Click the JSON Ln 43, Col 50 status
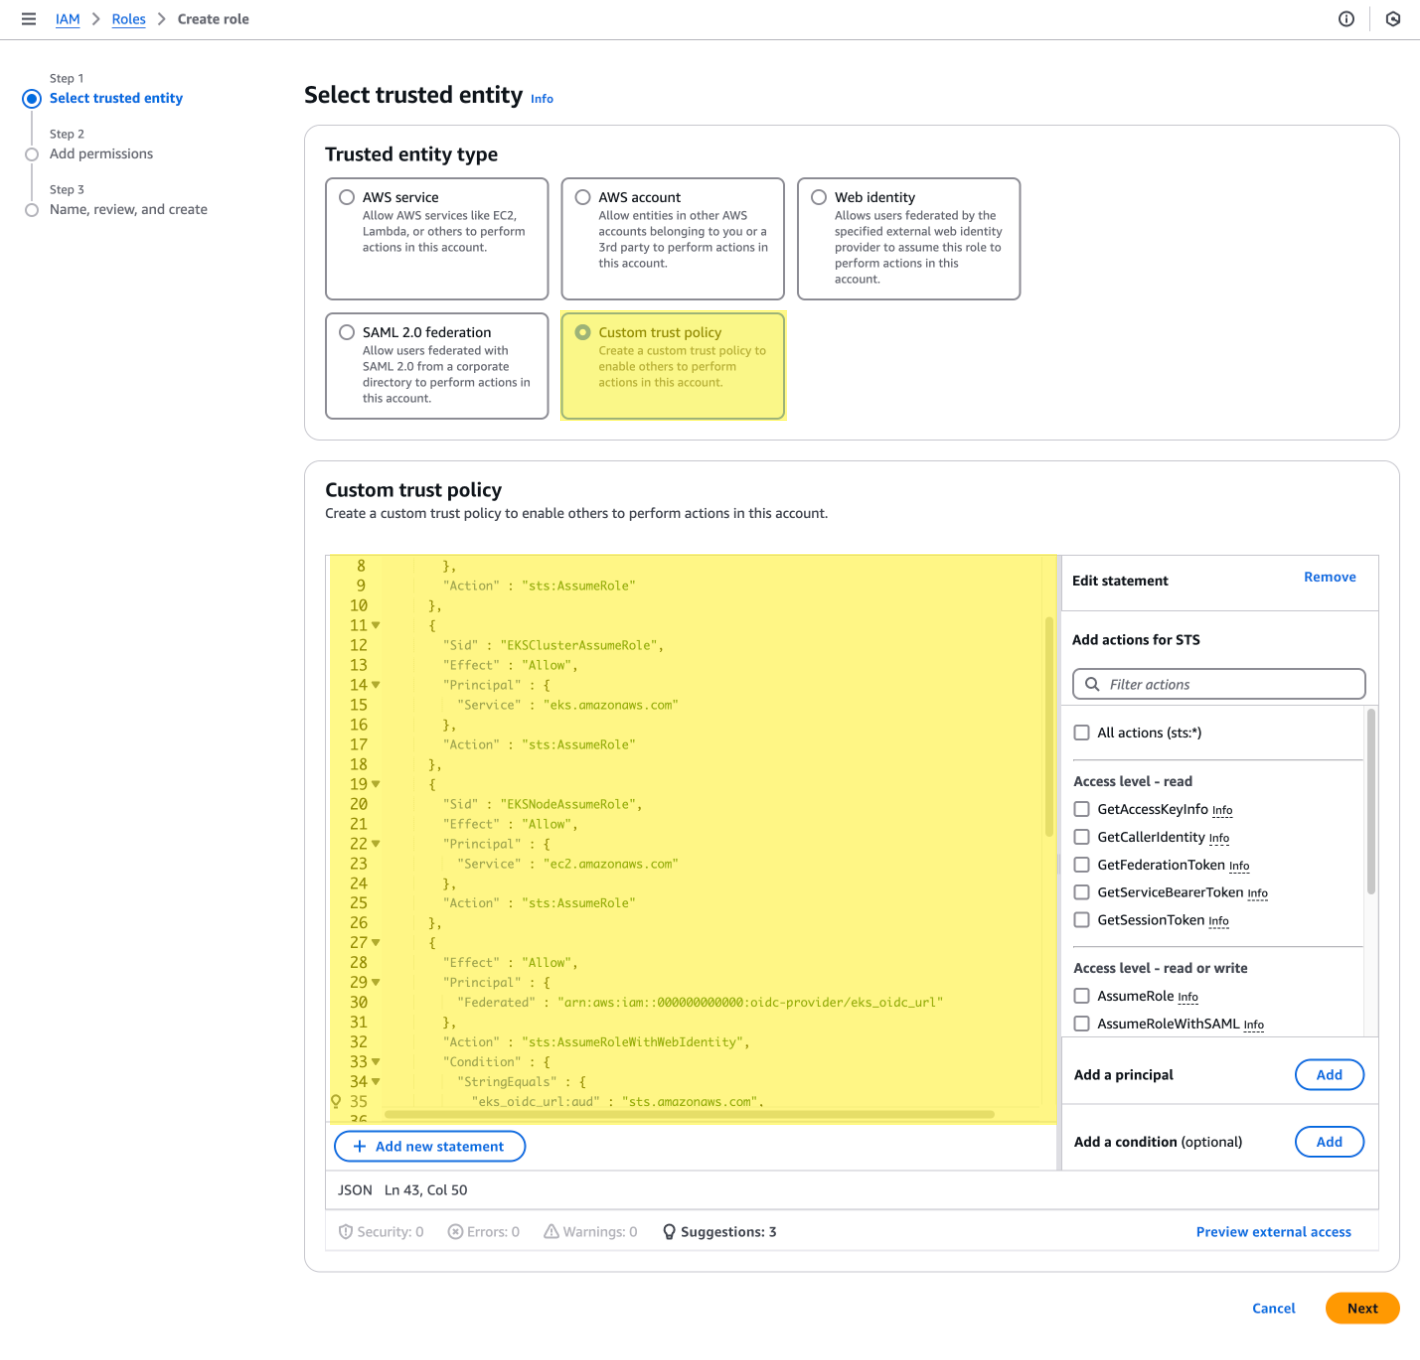Image resolution: width=1420 pixels, height=1360 pixels. tap(403, 1190)
